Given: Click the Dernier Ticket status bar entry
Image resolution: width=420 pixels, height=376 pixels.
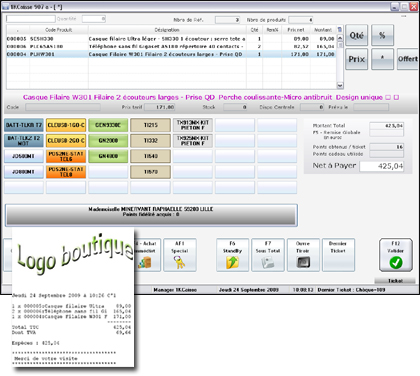Looking at the screenshot, I should (x=351, y=290).
